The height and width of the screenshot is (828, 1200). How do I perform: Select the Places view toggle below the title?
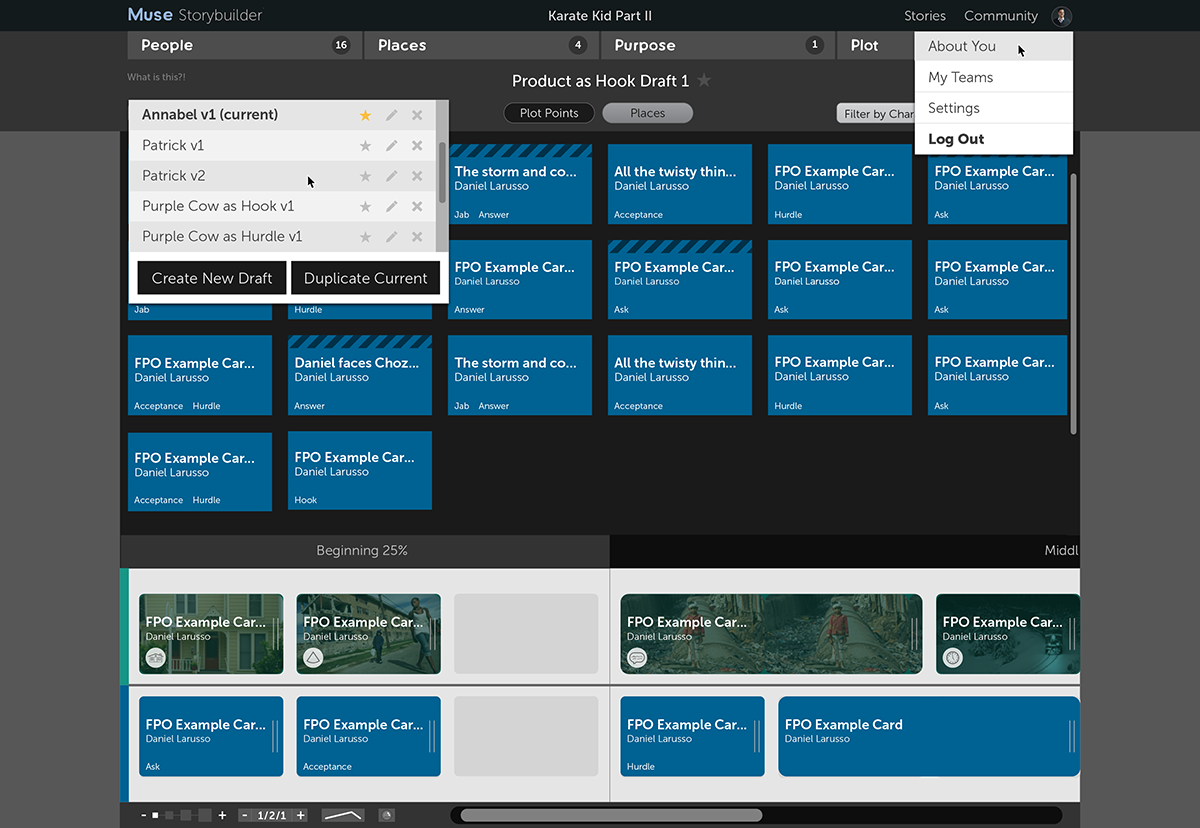click(647, 113)
